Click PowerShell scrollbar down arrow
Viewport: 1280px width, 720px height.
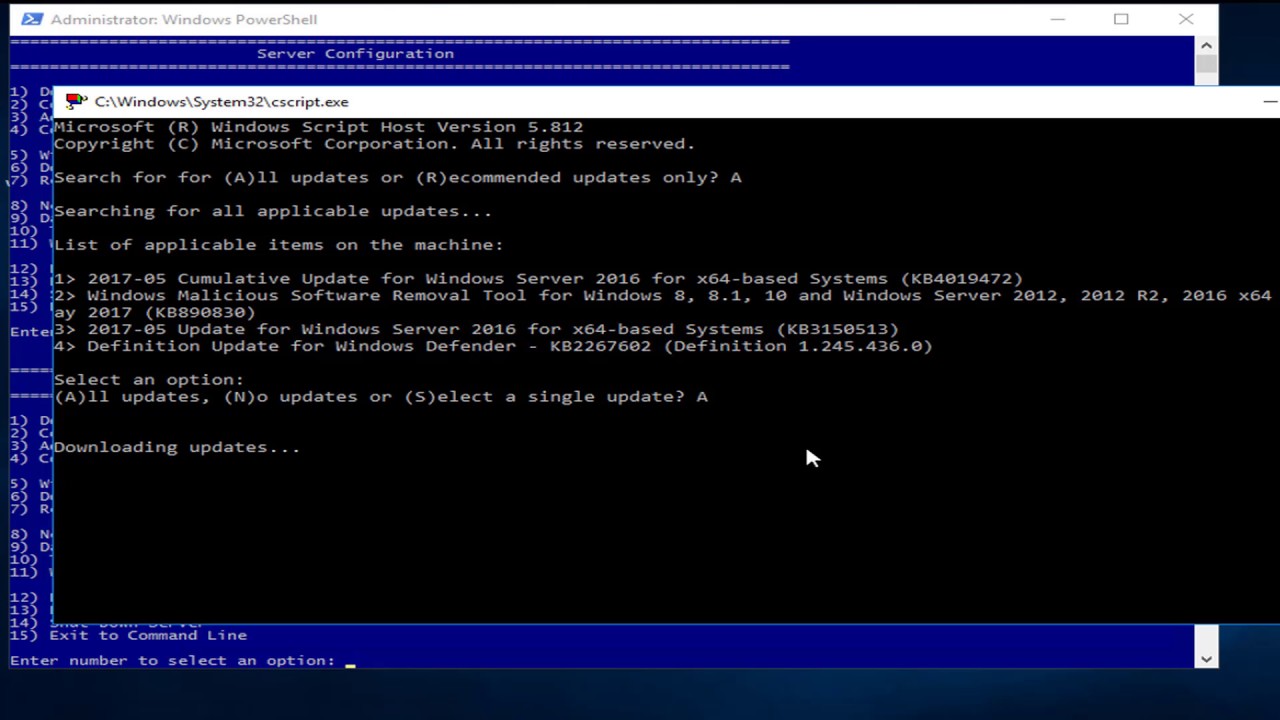[x=1206, y=658]
